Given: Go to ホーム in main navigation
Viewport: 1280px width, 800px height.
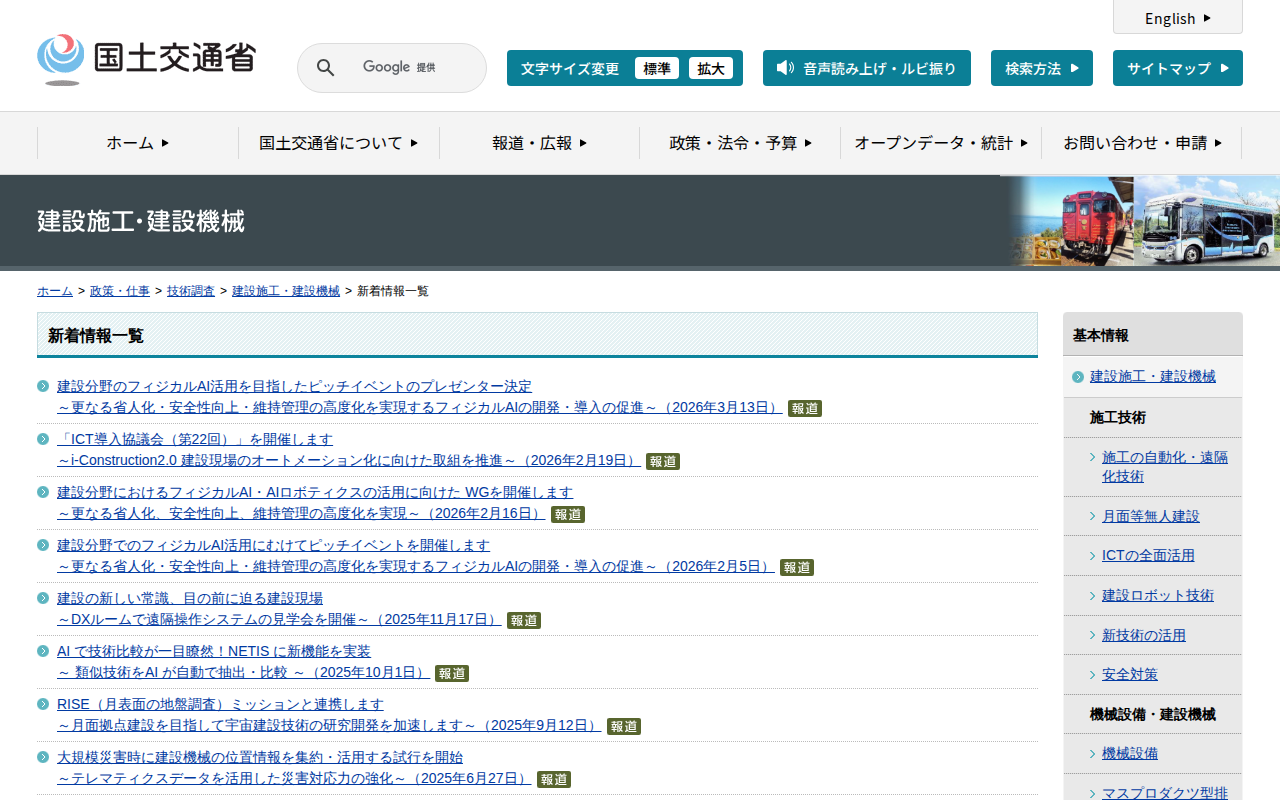Looking at the screenshot, I should pyautogui.click(x=137, y=143).
